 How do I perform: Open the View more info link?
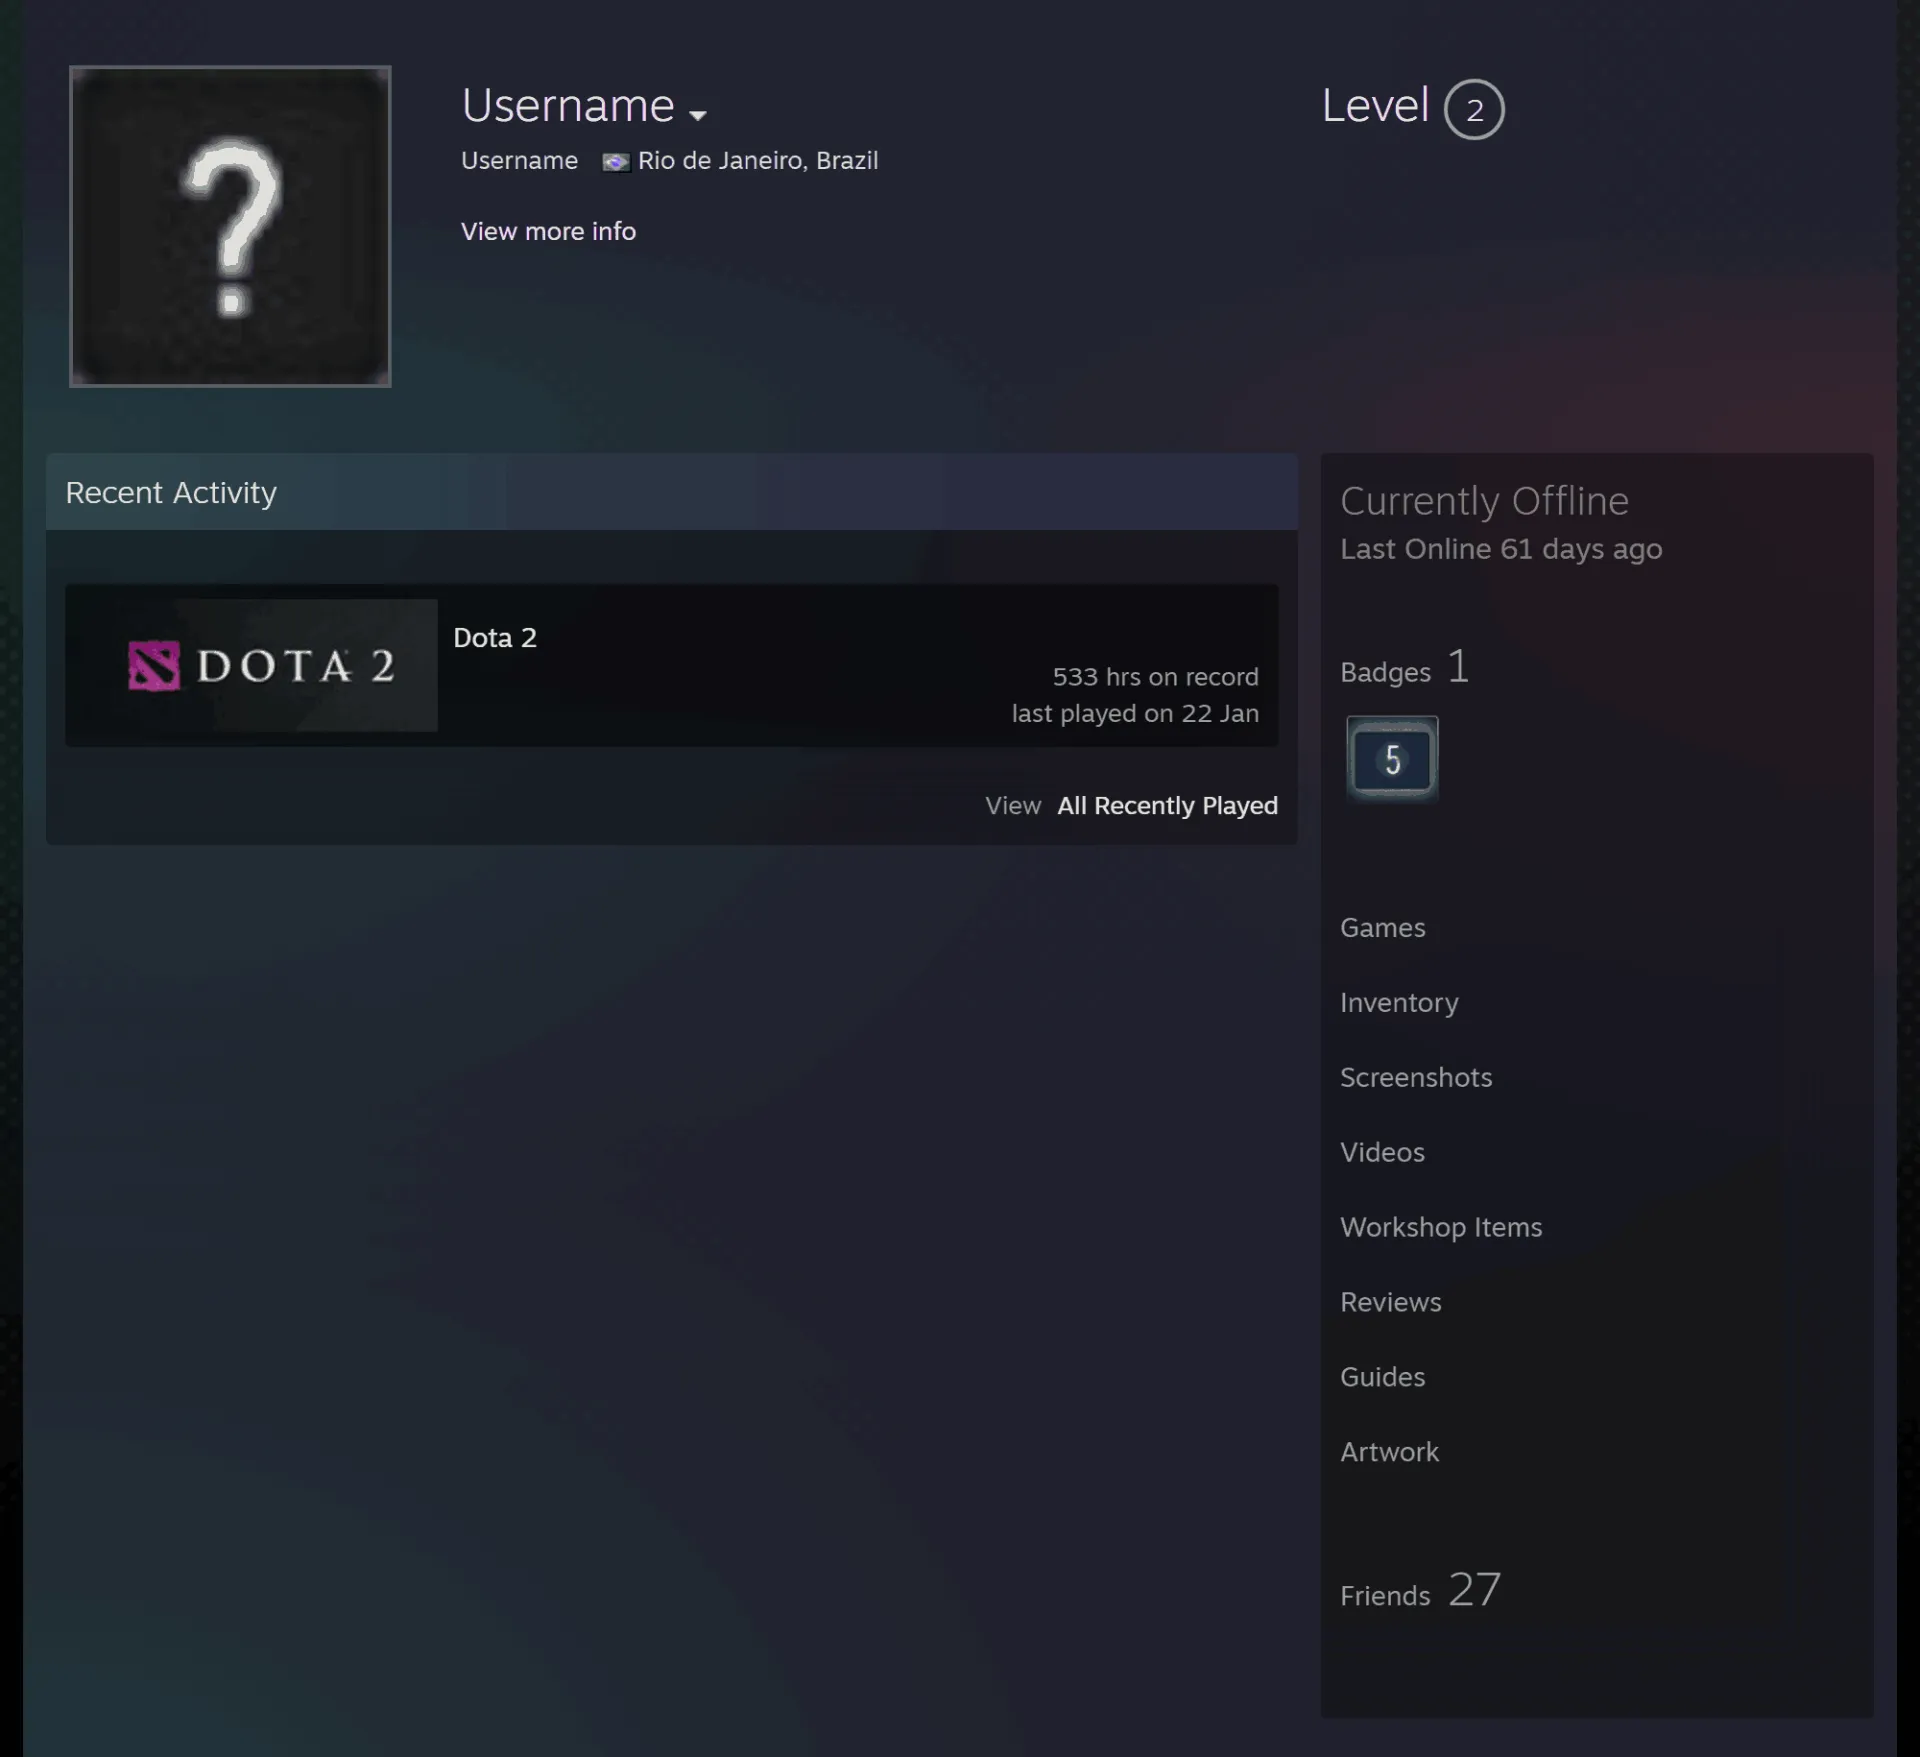point(548,231)
